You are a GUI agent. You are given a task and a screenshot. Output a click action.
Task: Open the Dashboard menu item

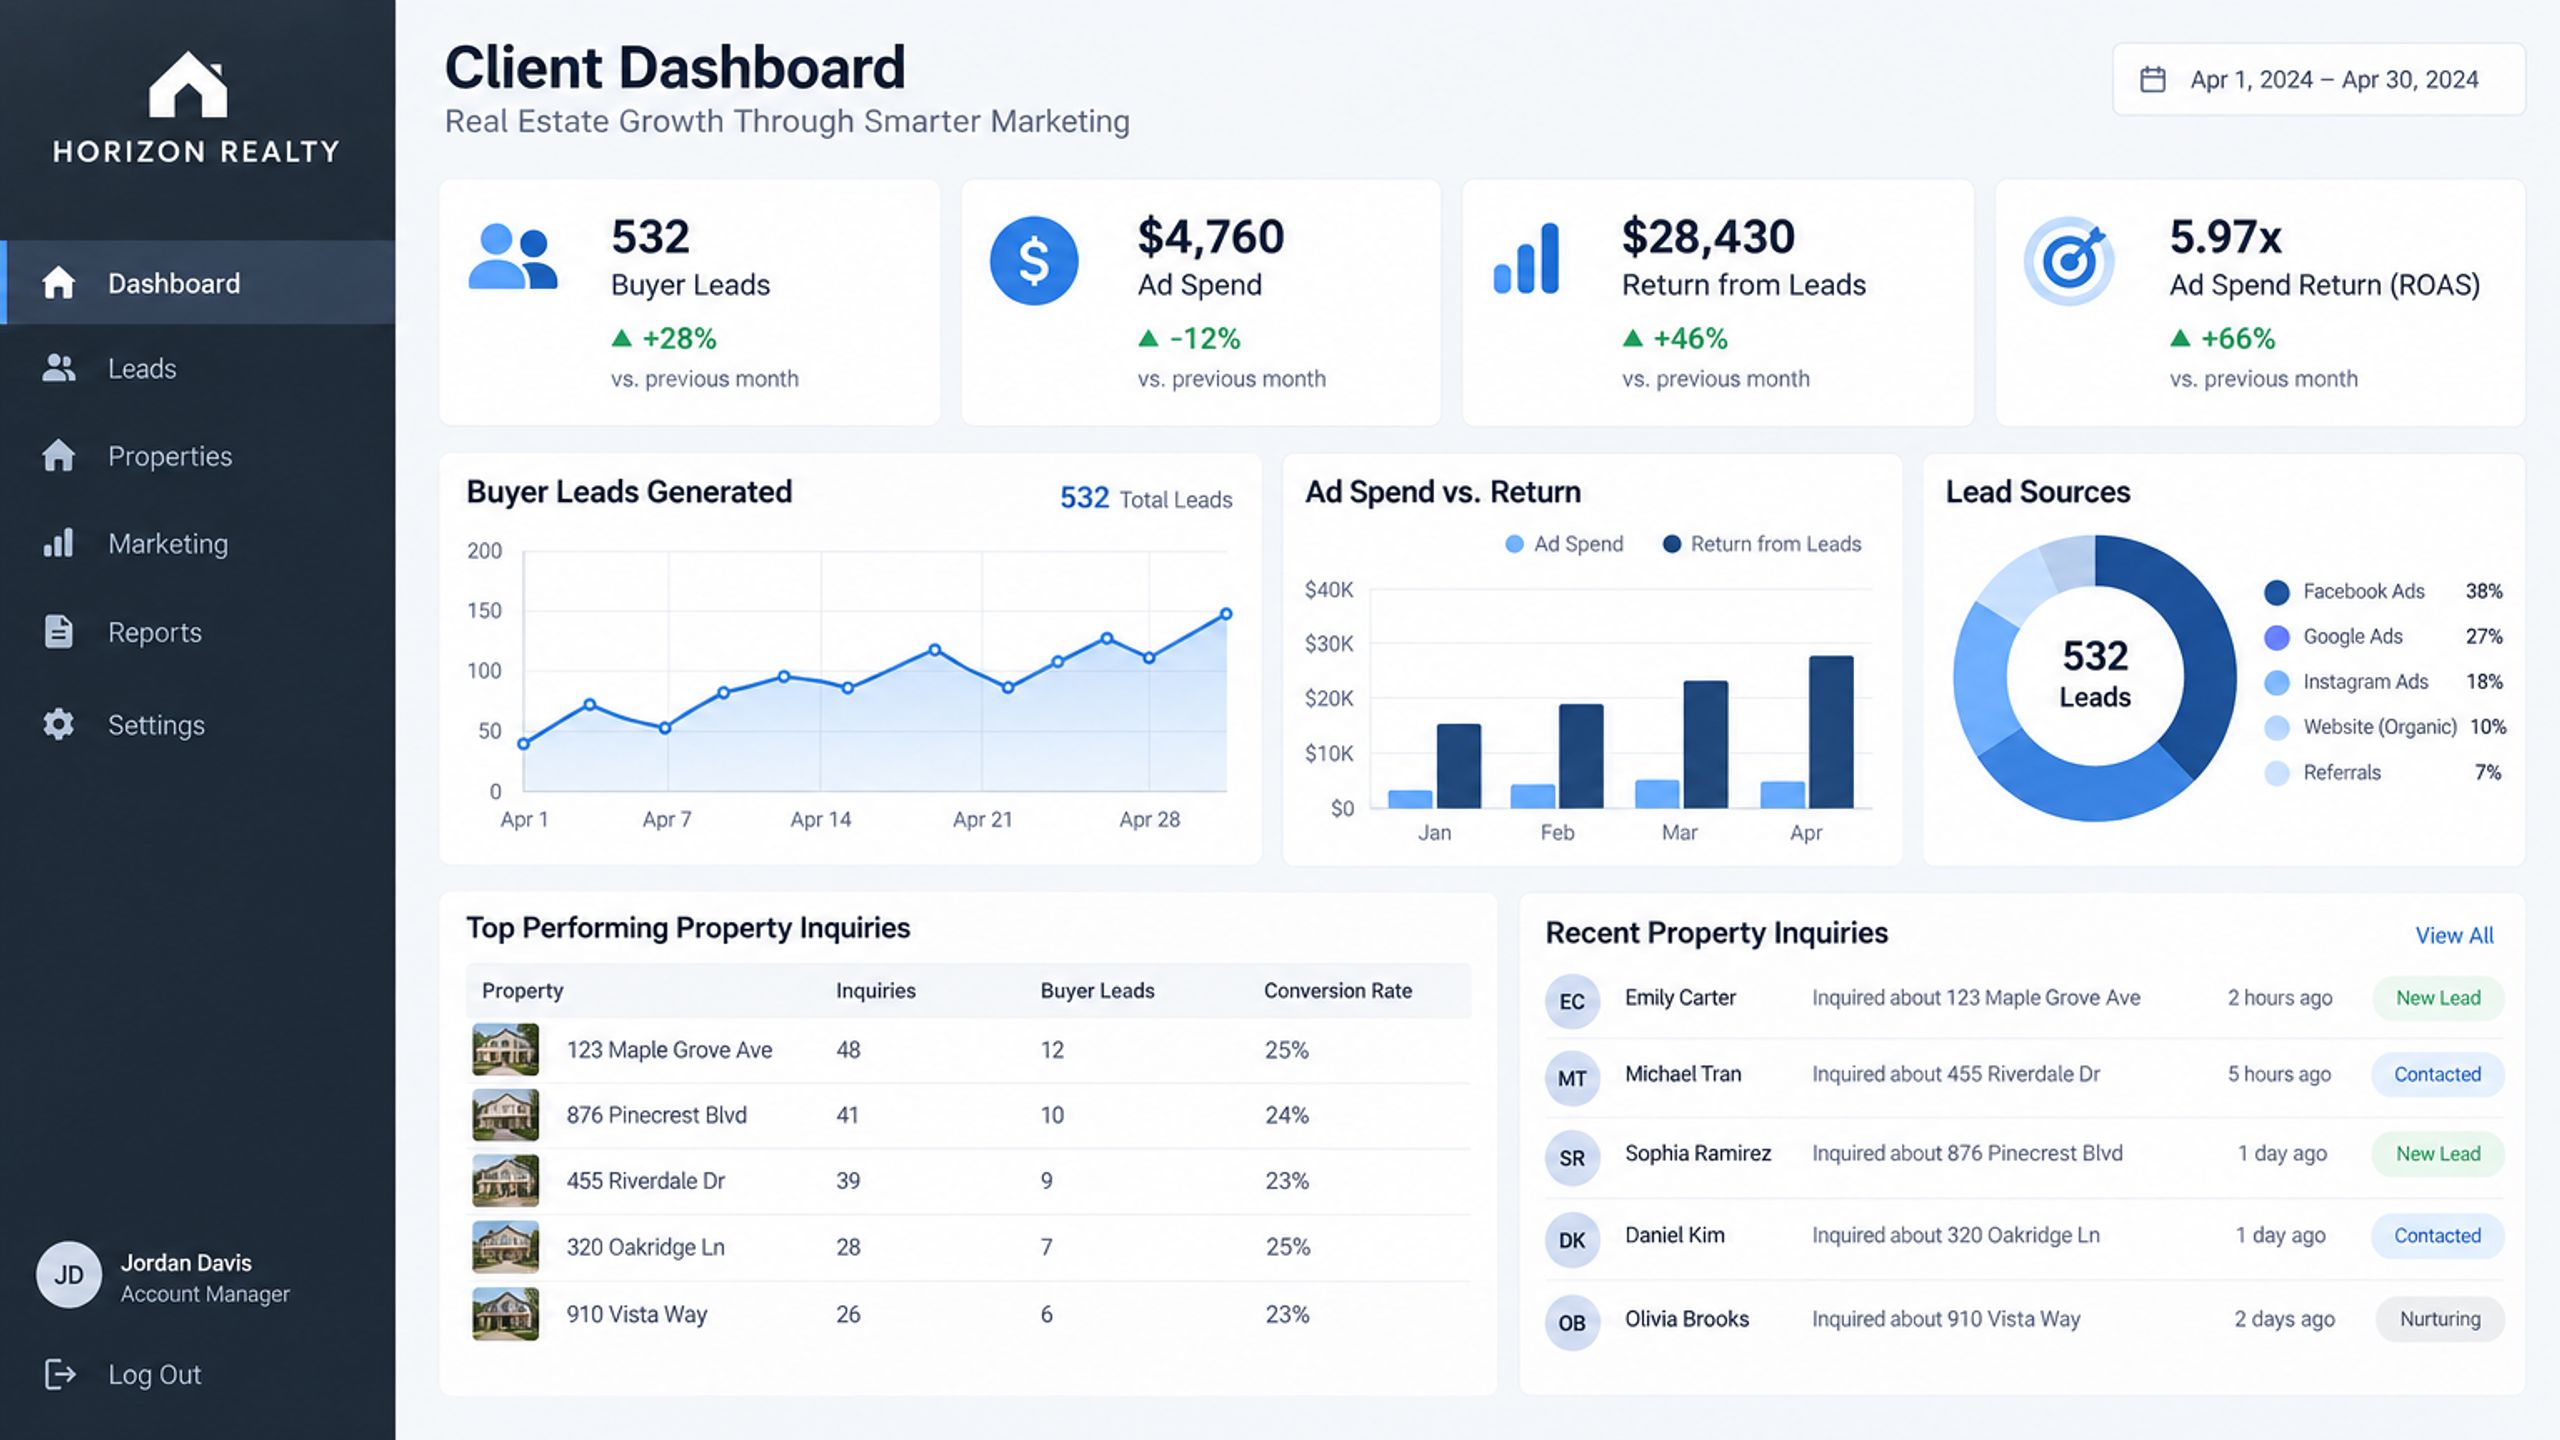(198, 283)
